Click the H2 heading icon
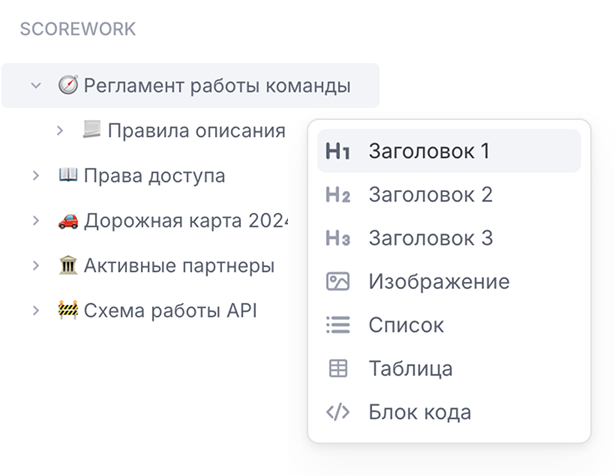This screenshot has width=615, height=476. click(338, 195)
